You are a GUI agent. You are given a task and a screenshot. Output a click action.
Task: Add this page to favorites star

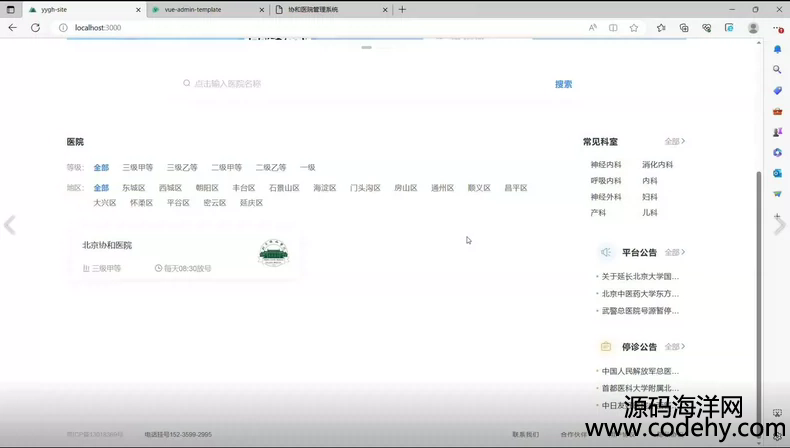point(634,28)
